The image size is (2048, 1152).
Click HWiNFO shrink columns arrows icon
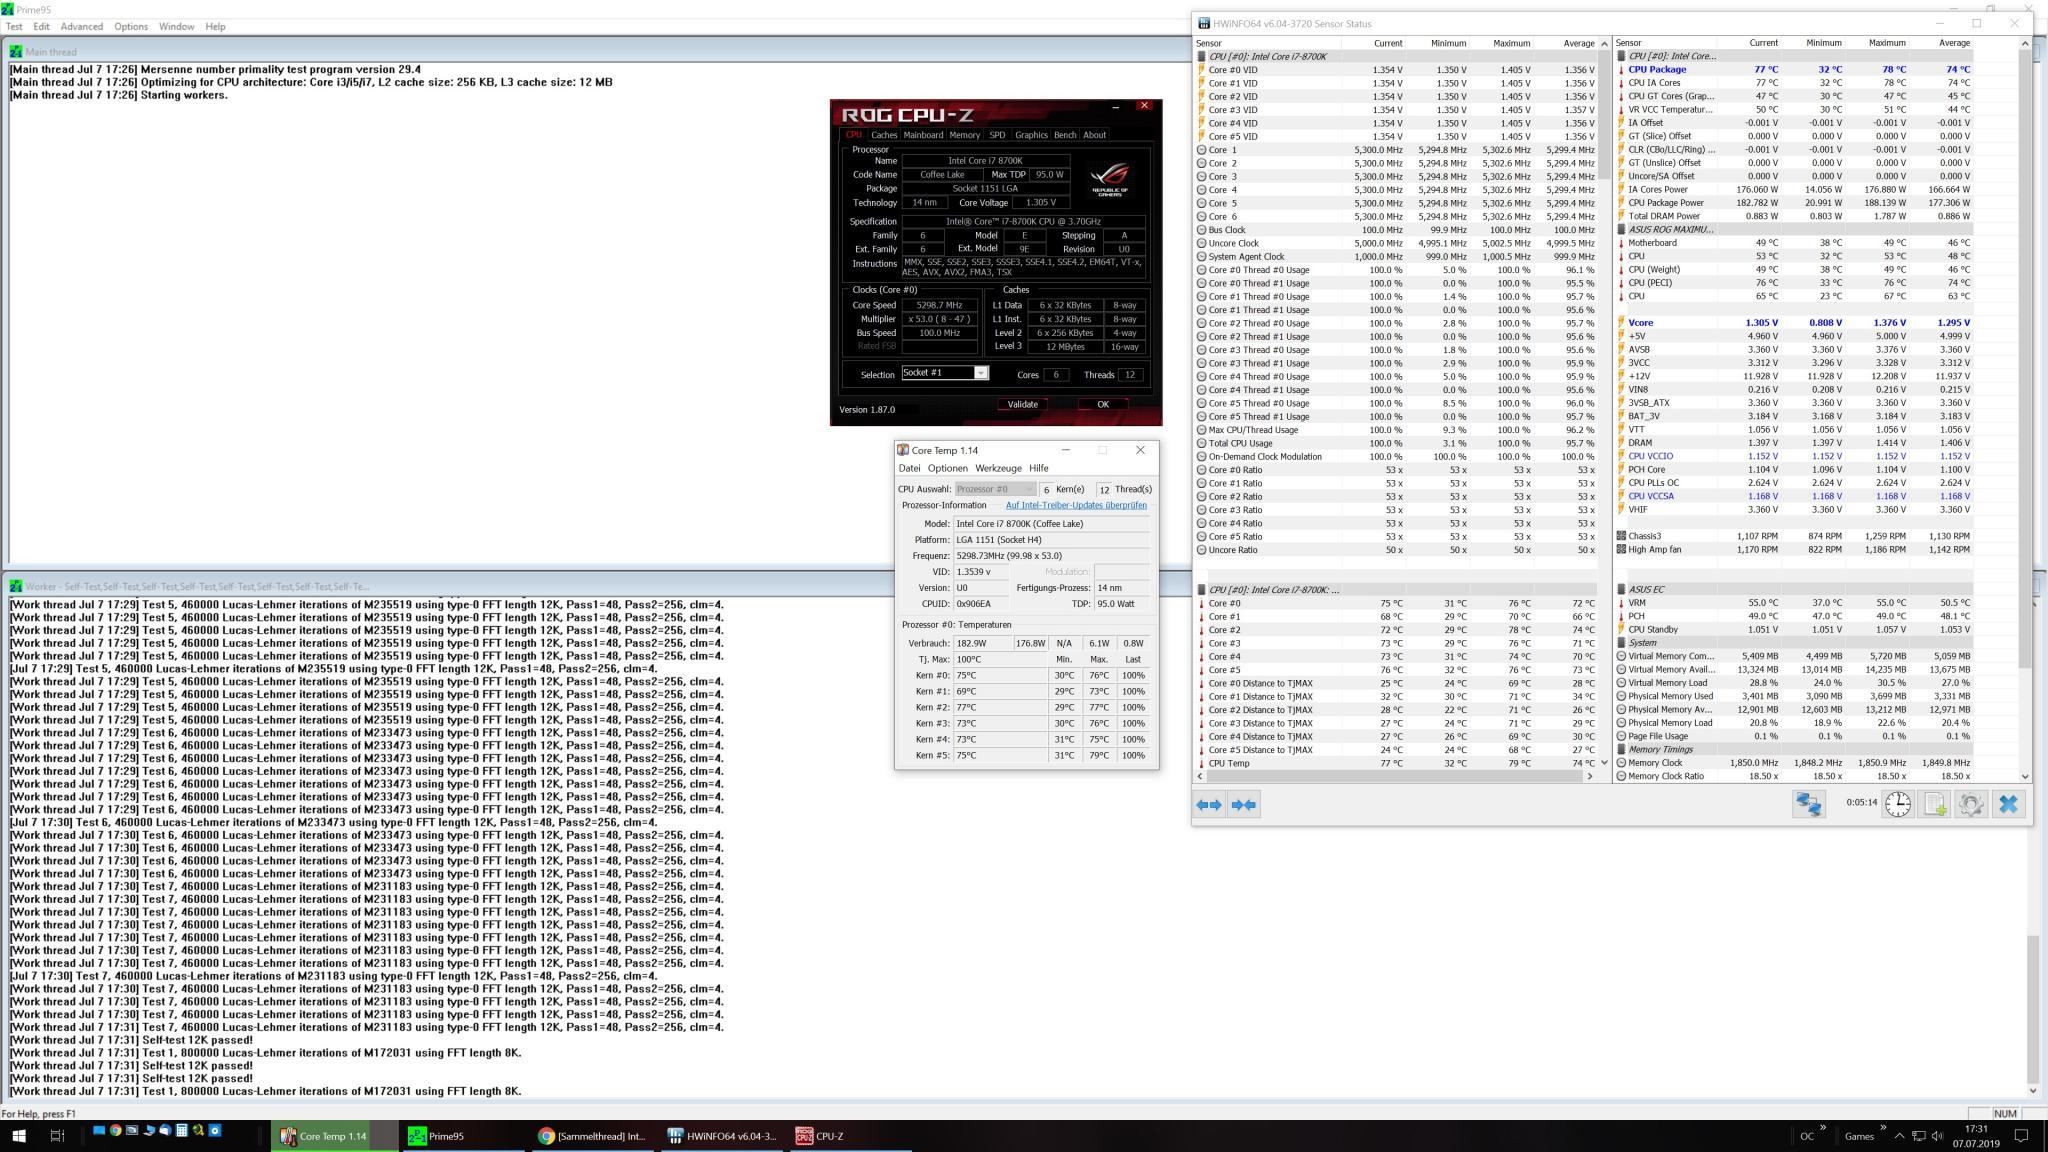[1243, 805]
